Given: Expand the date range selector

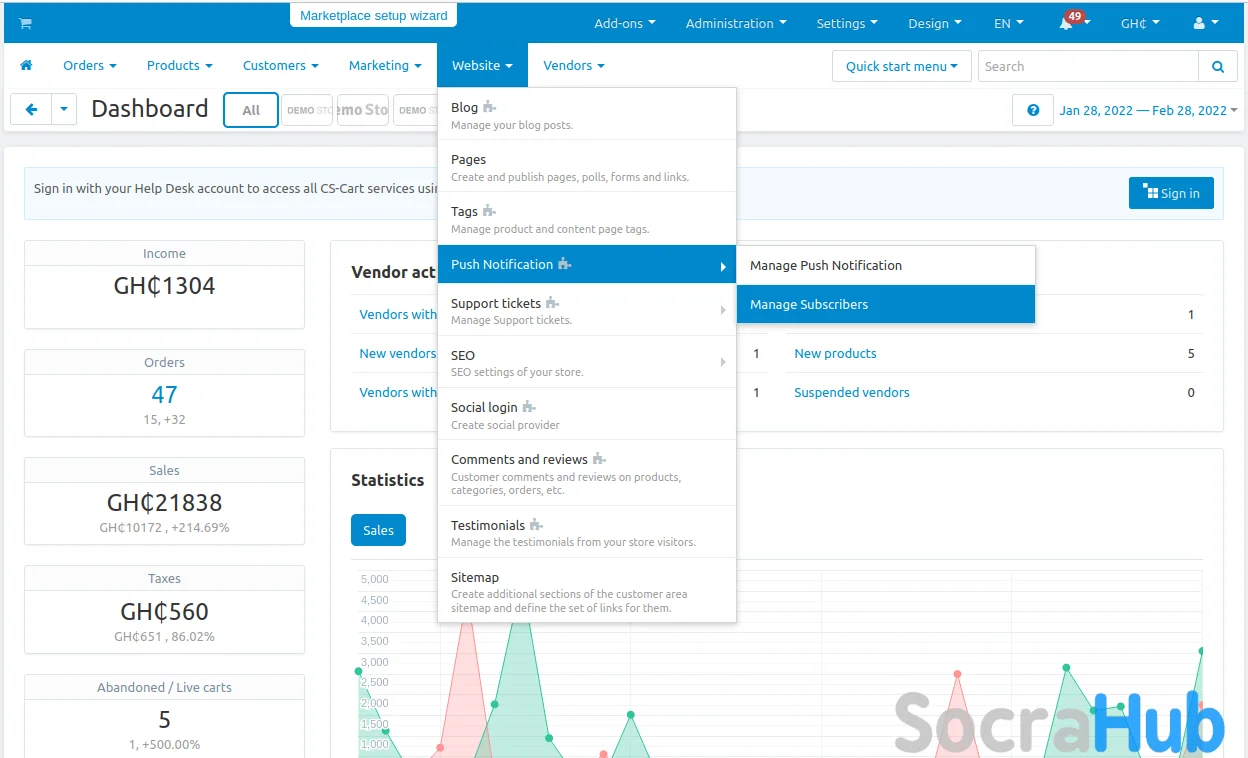Looking at the screenshot, I should point(1148,110).
